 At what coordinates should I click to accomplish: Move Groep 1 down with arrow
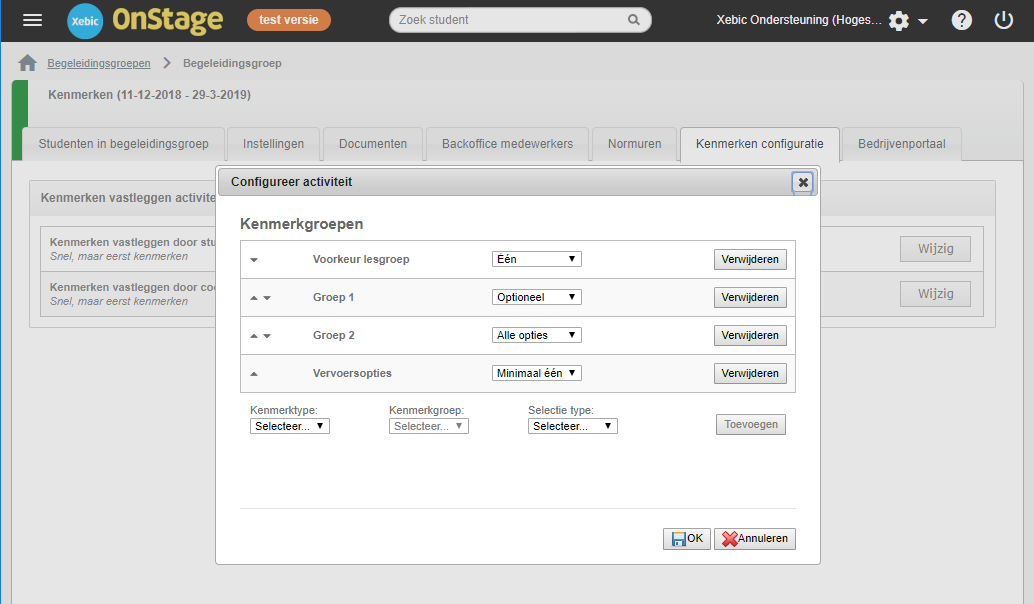click(267, 298)
